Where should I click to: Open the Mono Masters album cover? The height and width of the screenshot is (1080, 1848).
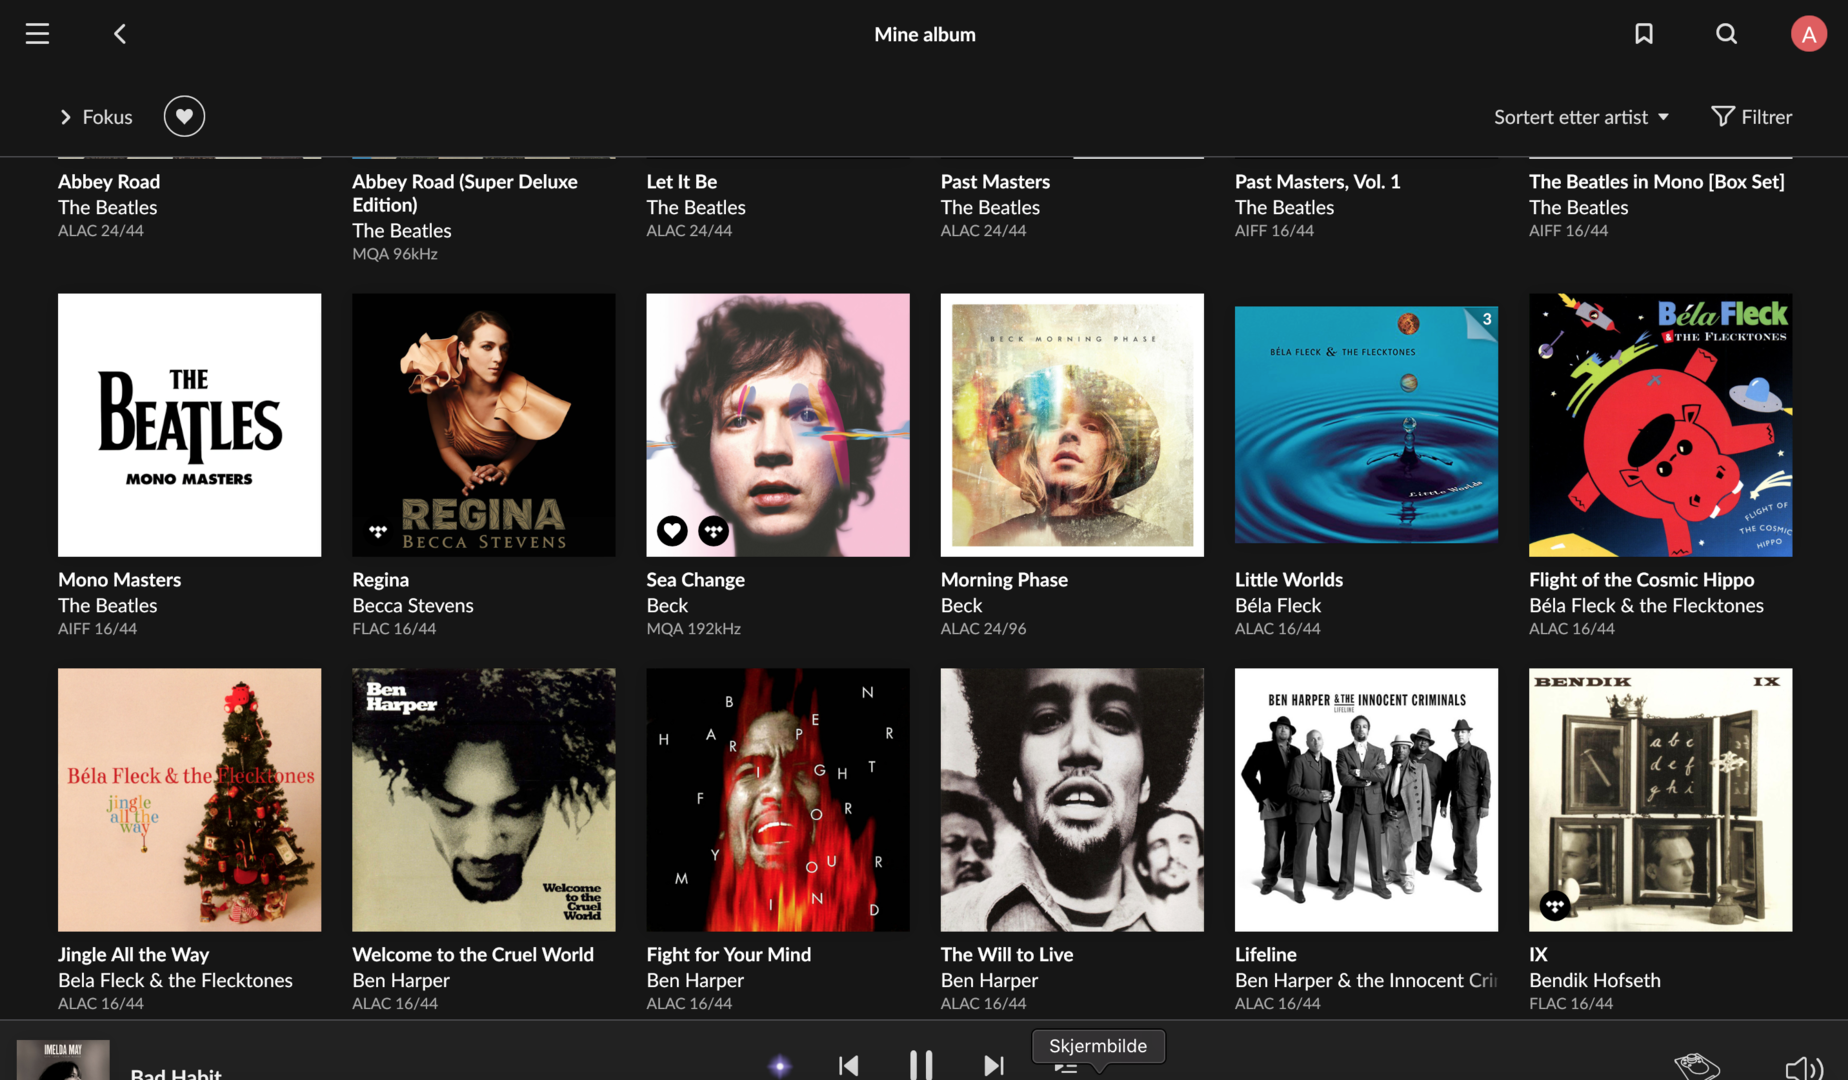190,425
